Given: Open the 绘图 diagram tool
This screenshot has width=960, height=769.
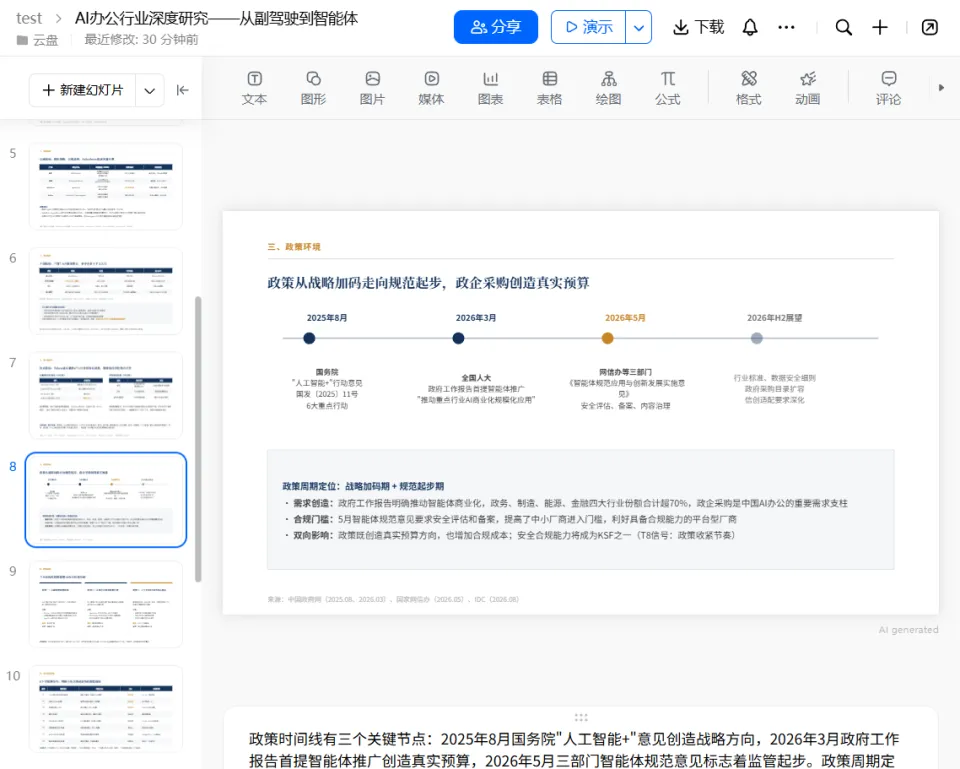Looking at the screenshot, I should click(609, 89).
